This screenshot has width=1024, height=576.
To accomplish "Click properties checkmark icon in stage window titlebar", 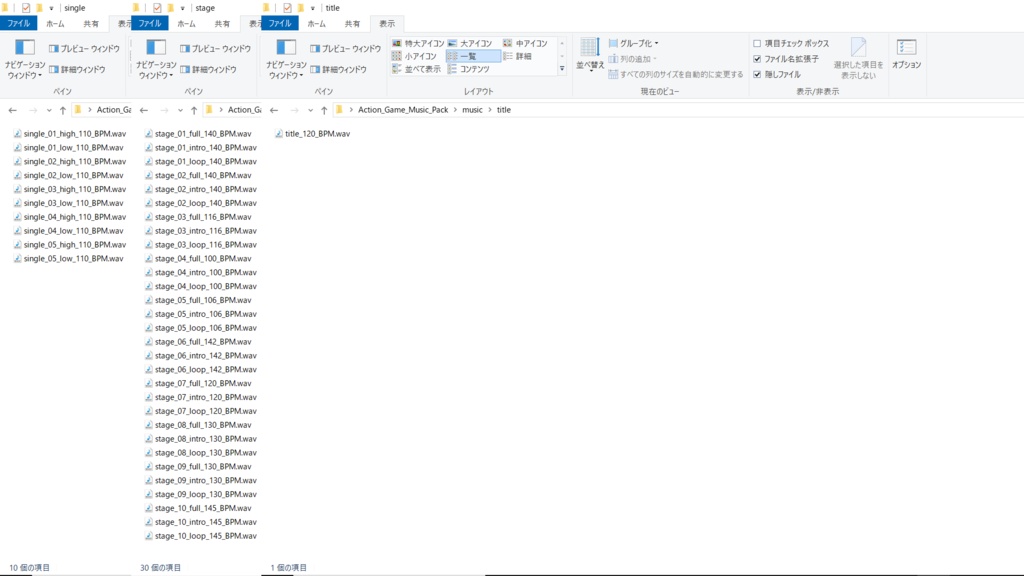I will coord(157,8).
